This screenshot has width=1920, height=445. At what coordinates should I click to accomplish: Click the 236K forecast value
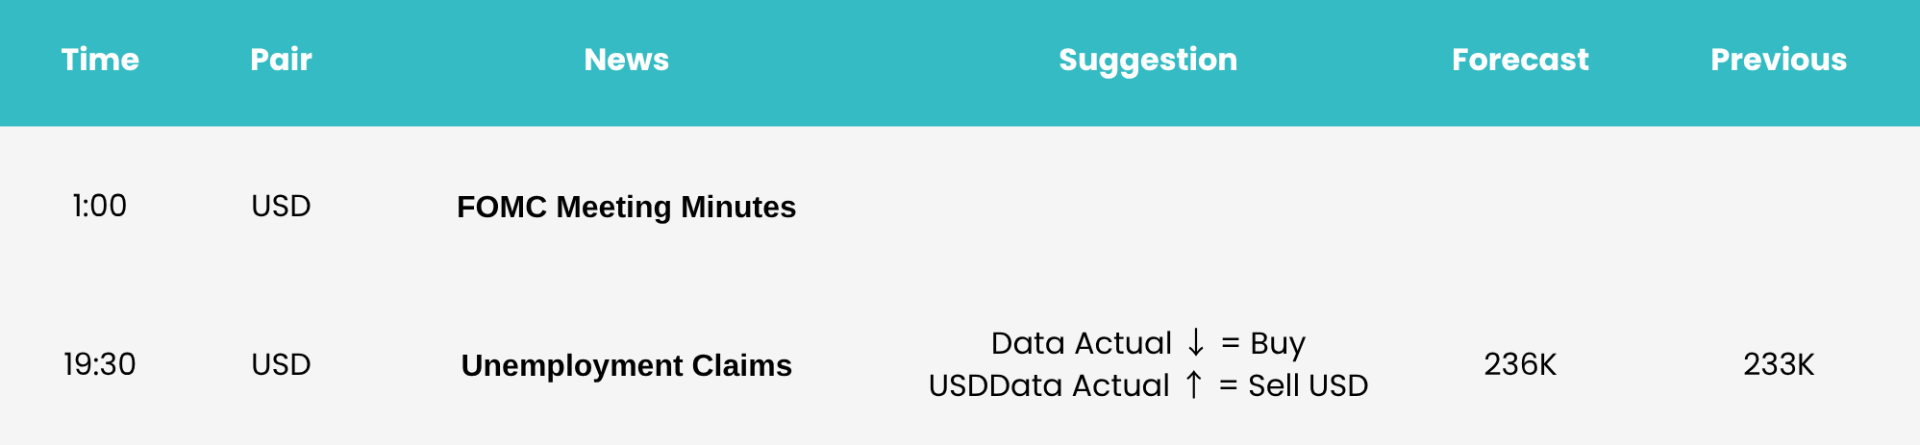pyautogui.click(x=1520, y=364)
